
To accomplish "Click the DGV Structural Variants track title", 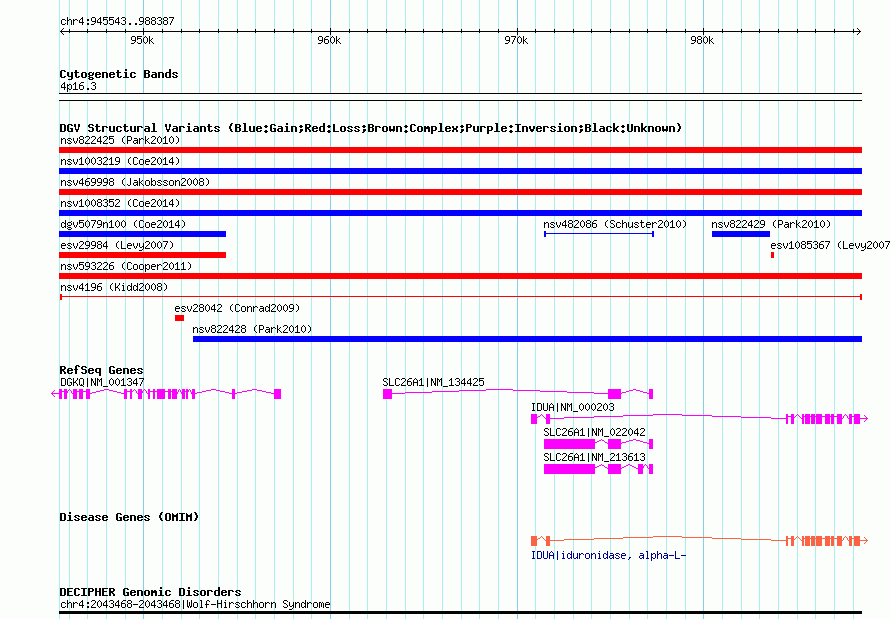I will pos(371,128).
